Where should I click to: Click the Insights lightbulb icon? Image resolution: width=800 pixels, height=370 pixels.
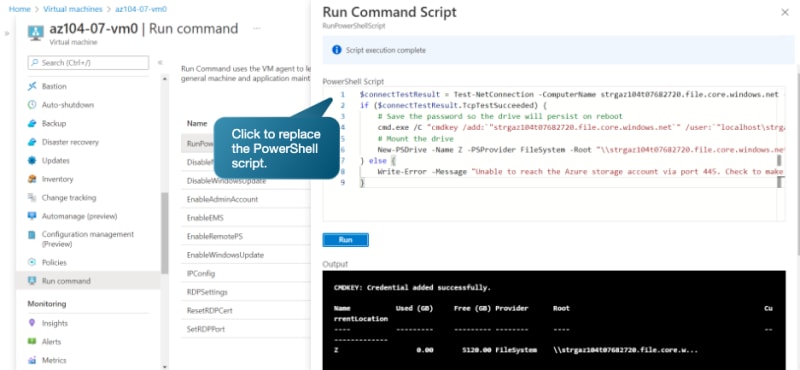pyautogui.click(x=32, y=323)
